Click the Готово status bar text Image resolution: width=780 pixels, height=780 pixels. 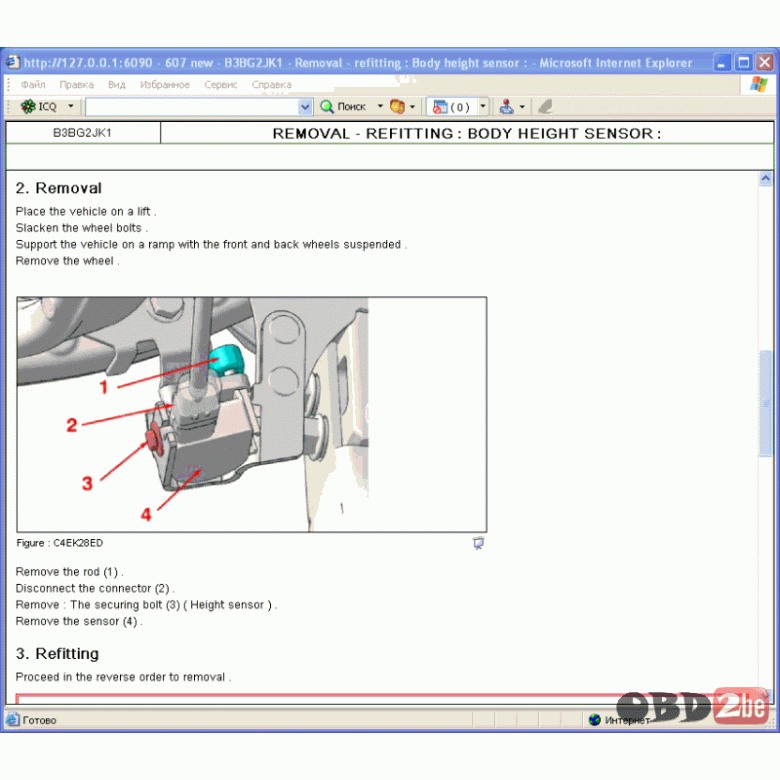coord(39,720)
